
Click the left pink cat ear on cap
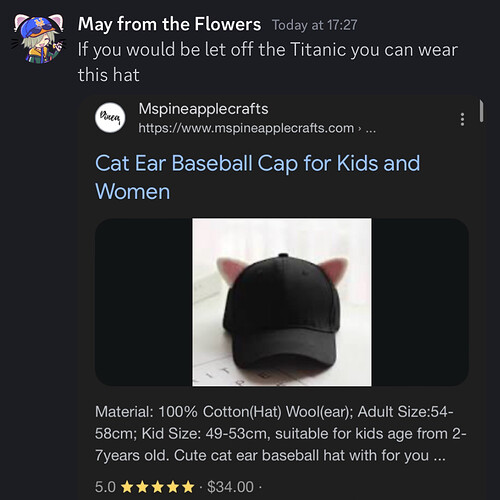click(x=230, y=270)
